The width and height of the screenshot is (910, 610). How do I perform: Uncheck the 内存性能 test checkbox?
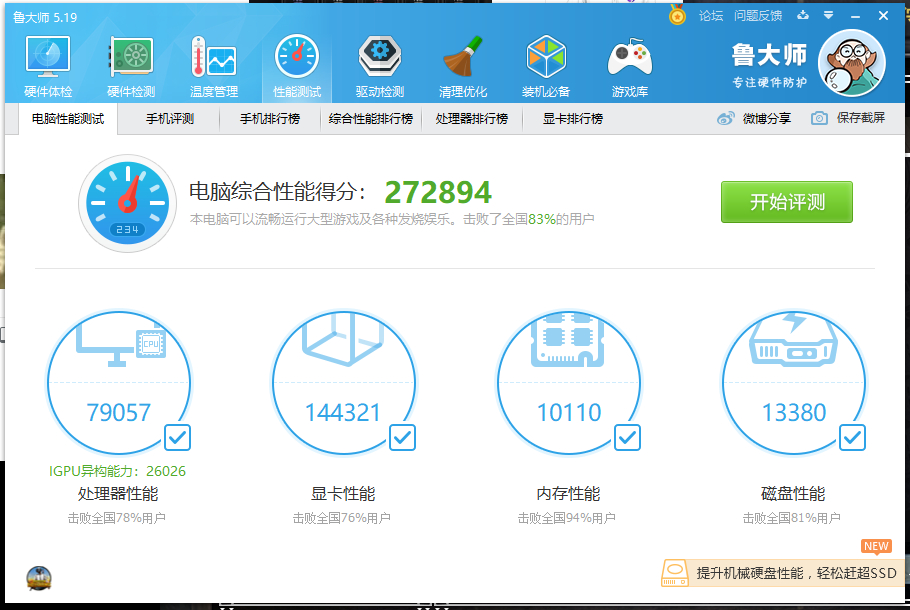coord(627,438)
